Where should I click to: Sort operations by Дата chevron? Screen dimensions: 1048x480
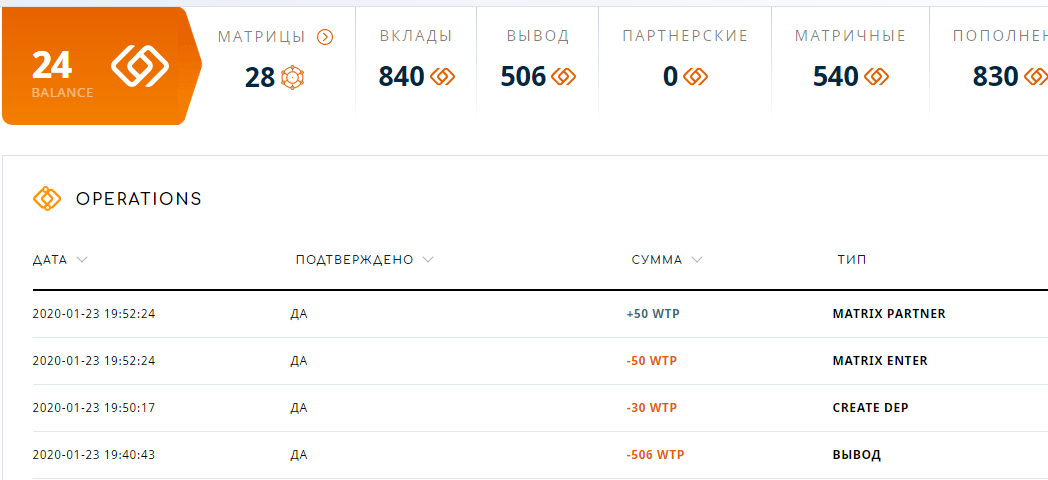[82, 259]
